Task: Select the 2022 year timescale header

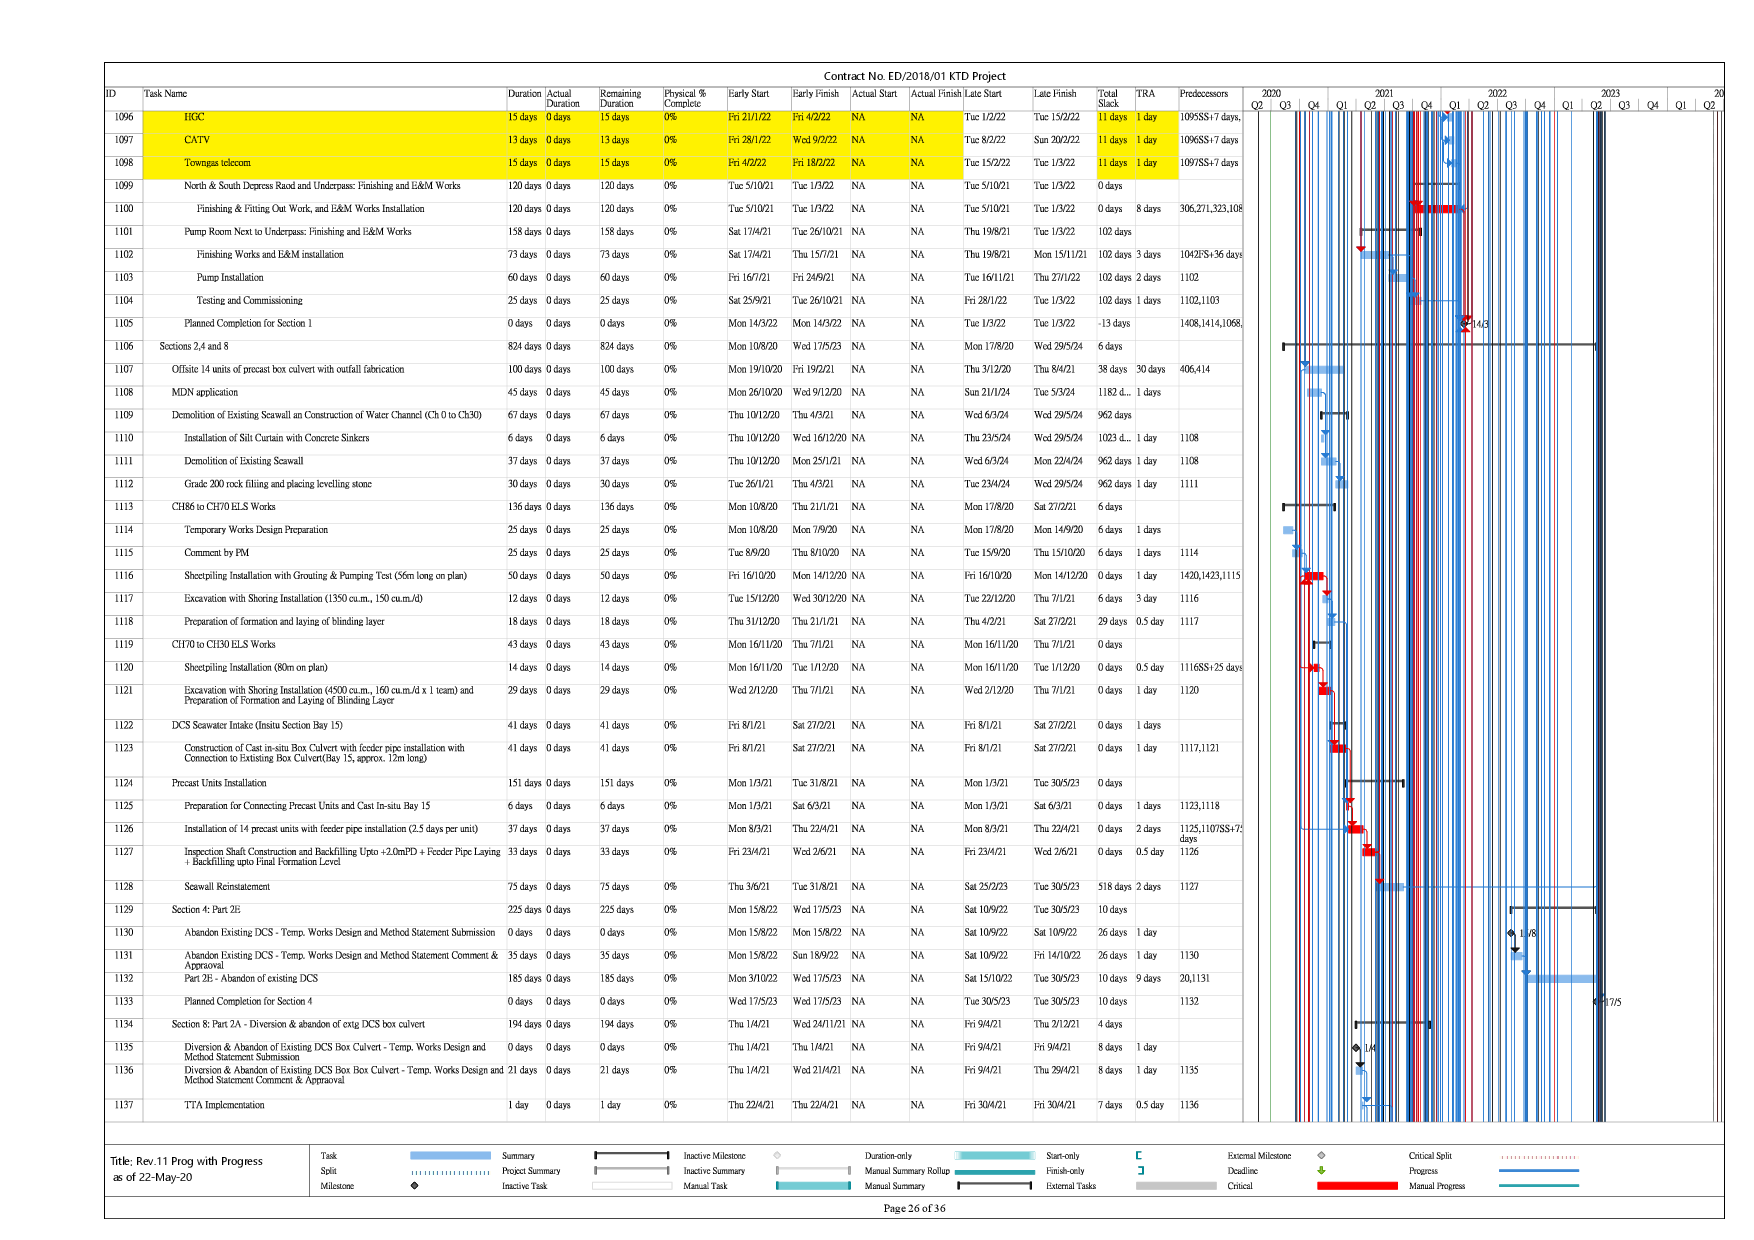Action: tap(1496, 93)
